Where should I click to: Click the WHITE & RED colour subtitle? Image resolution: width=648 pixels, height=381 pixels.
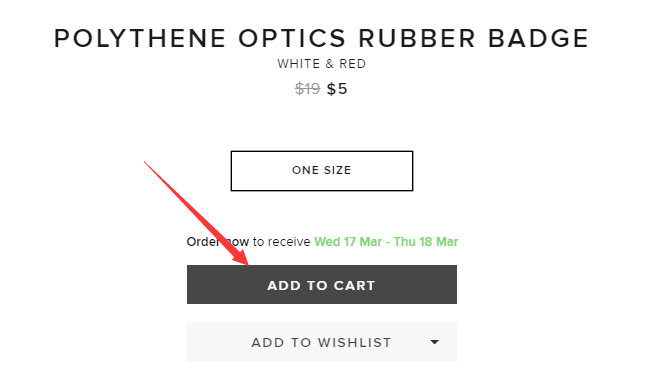click(x=322, y=64)
